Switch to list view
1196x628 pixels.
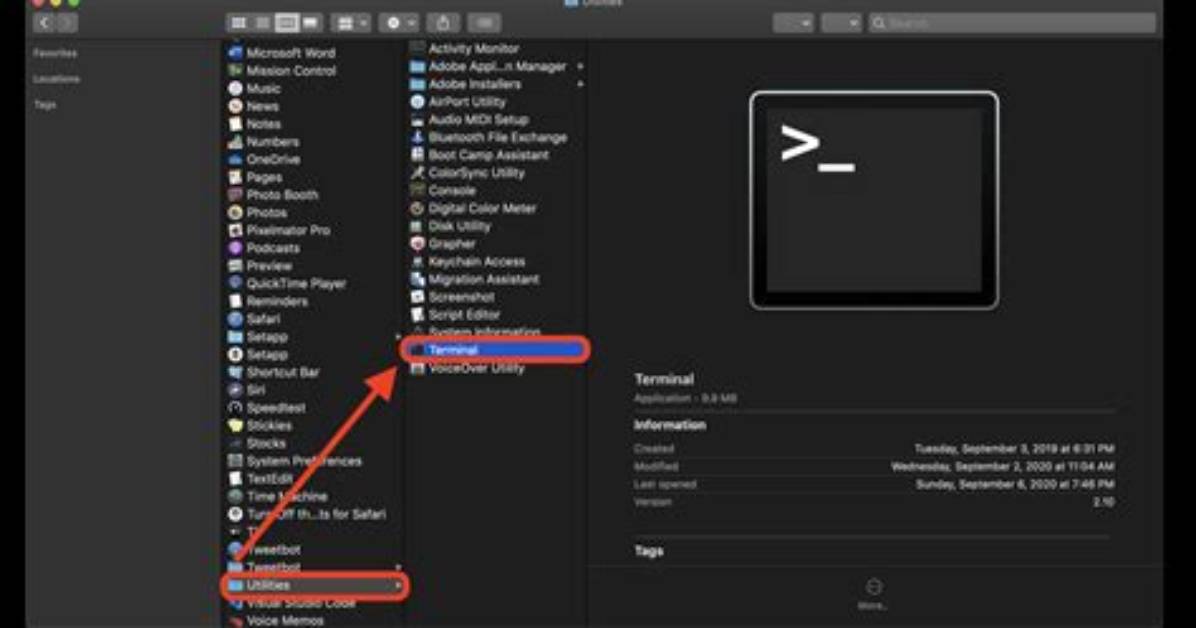(x=262, y=23)
